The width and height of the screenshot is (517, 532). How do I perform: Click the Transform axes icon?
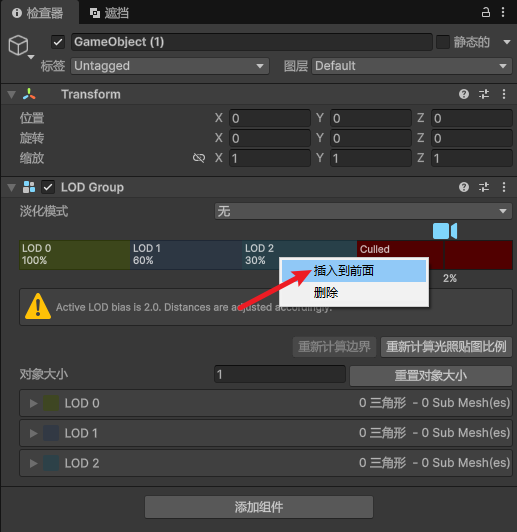click(x=29, y=94)
